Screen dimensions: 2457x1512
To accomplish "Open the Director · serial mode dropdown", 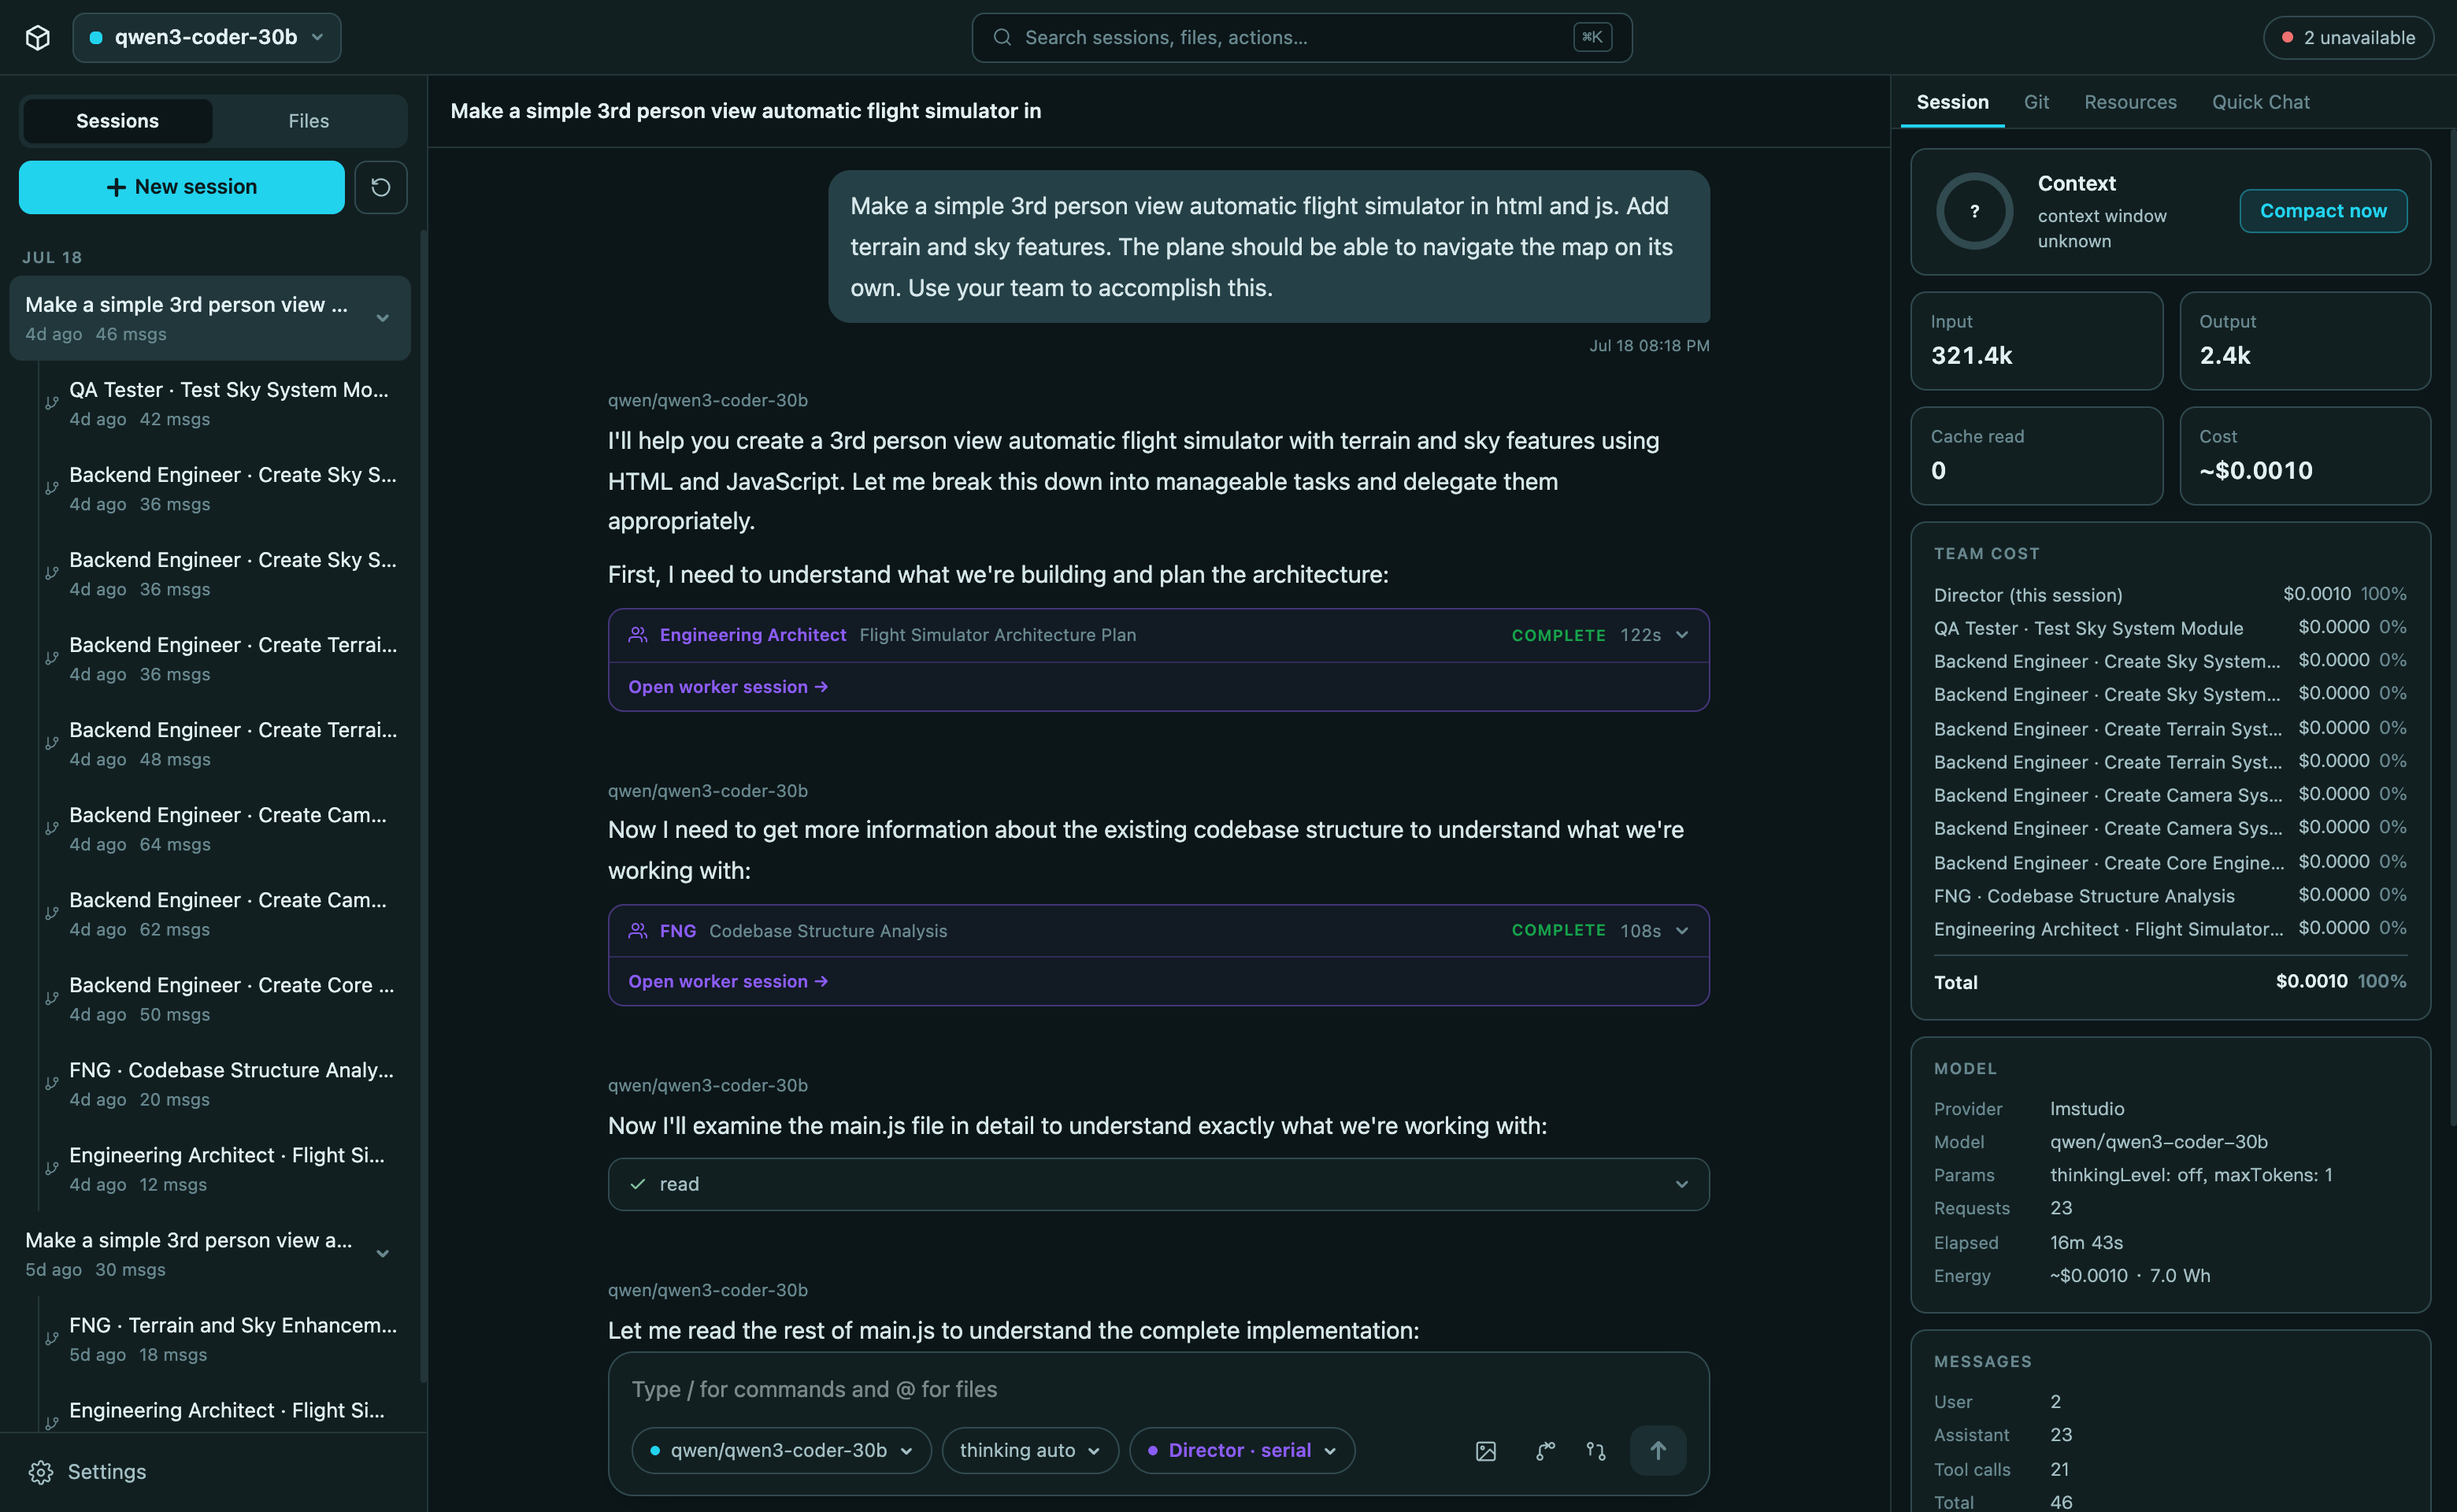I will pyautogui.click(x=1242, y=1450).
